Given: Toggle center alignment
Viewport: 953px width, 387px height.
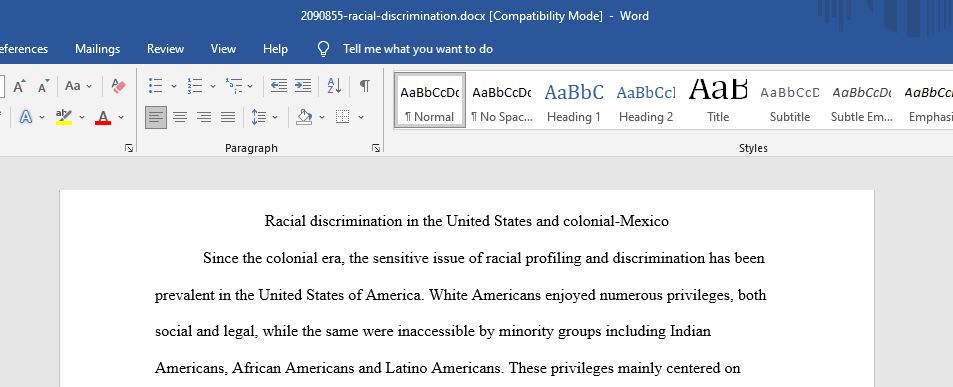Looking at the screenshot, I should 180,117.
